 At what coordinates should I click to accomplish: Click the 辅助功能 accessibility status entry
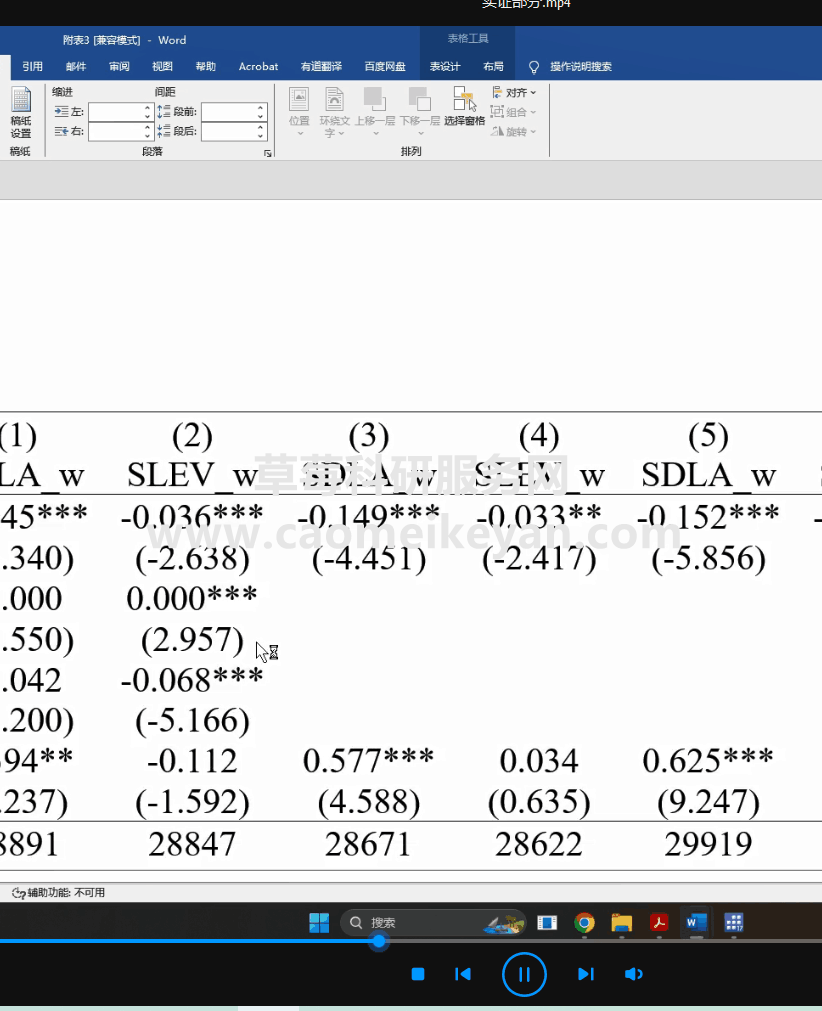click(x=58, y=893)
